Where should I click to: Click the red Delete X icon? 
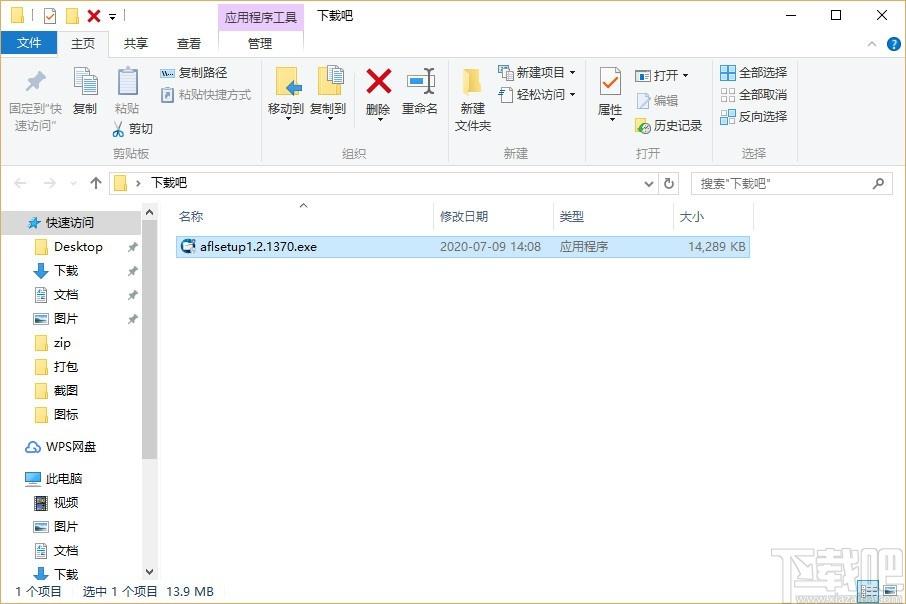tap(378, 81)
